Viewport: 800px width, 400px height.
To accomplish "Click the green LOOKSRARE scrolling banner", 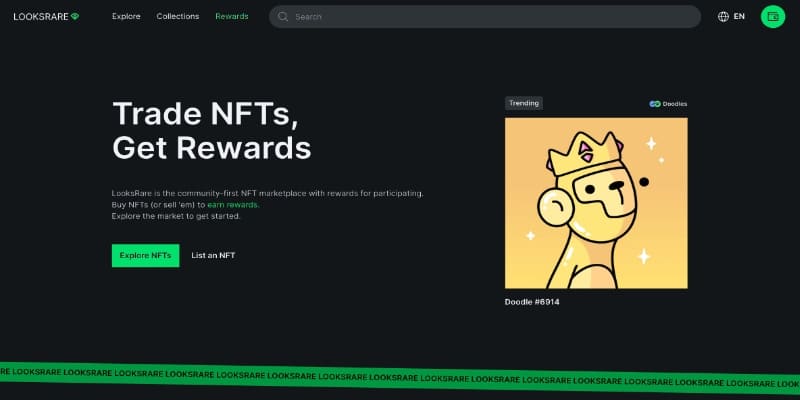I will [400, 376].
